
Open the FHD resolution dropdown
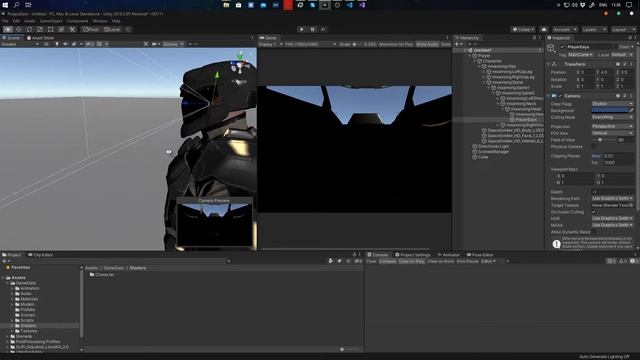click(310, 44)
